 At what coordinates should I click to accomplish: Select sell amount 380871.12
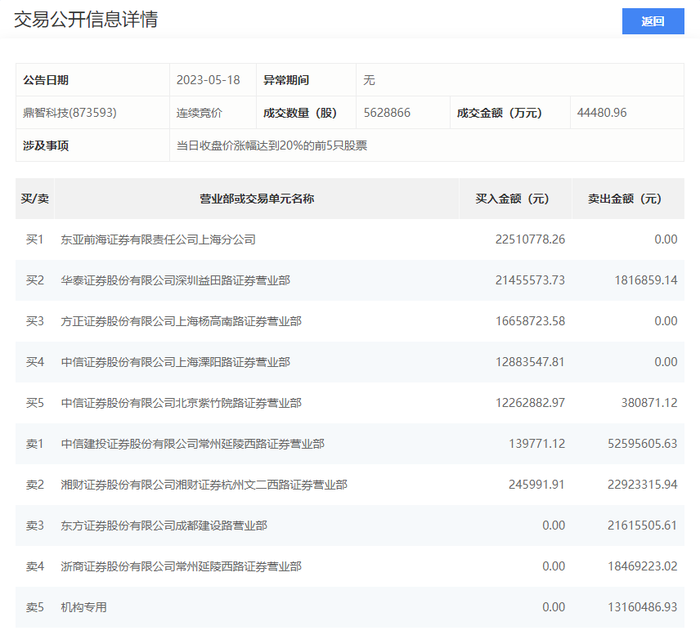(x=649, y=403)
